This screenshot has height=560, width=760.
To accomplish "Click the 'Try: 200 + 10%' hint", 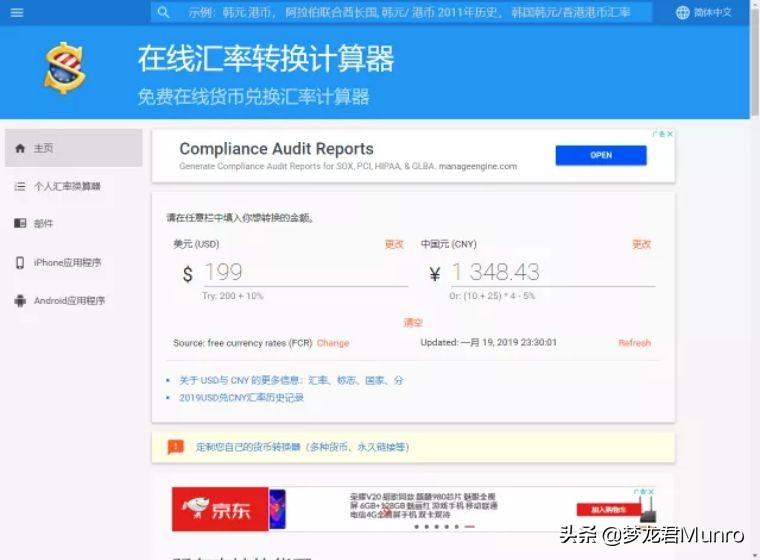I will coord(233,296).
